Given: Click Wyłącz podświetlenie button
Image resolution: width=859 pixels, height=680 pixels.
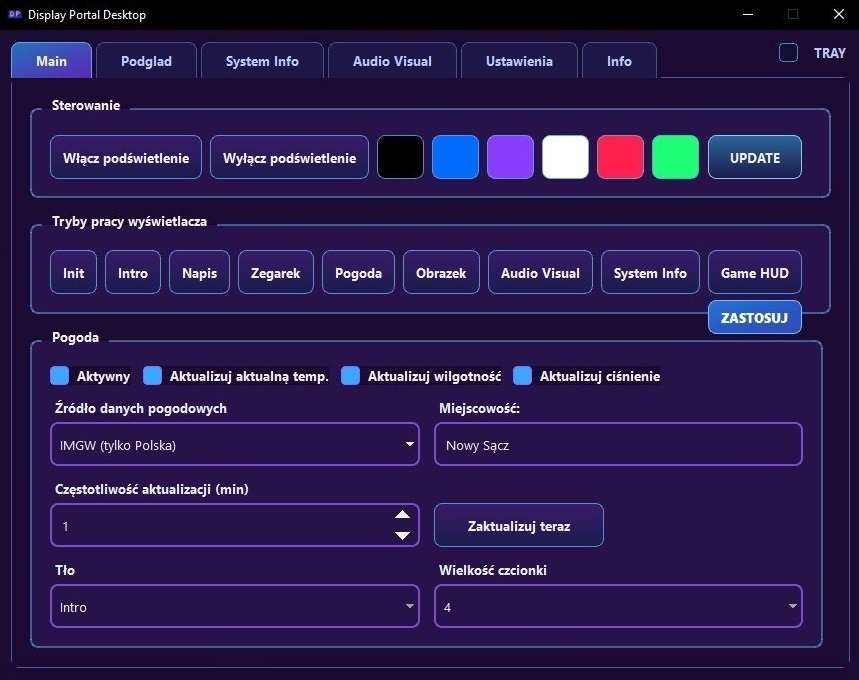Looking at the screenshot, I should 289,157.
